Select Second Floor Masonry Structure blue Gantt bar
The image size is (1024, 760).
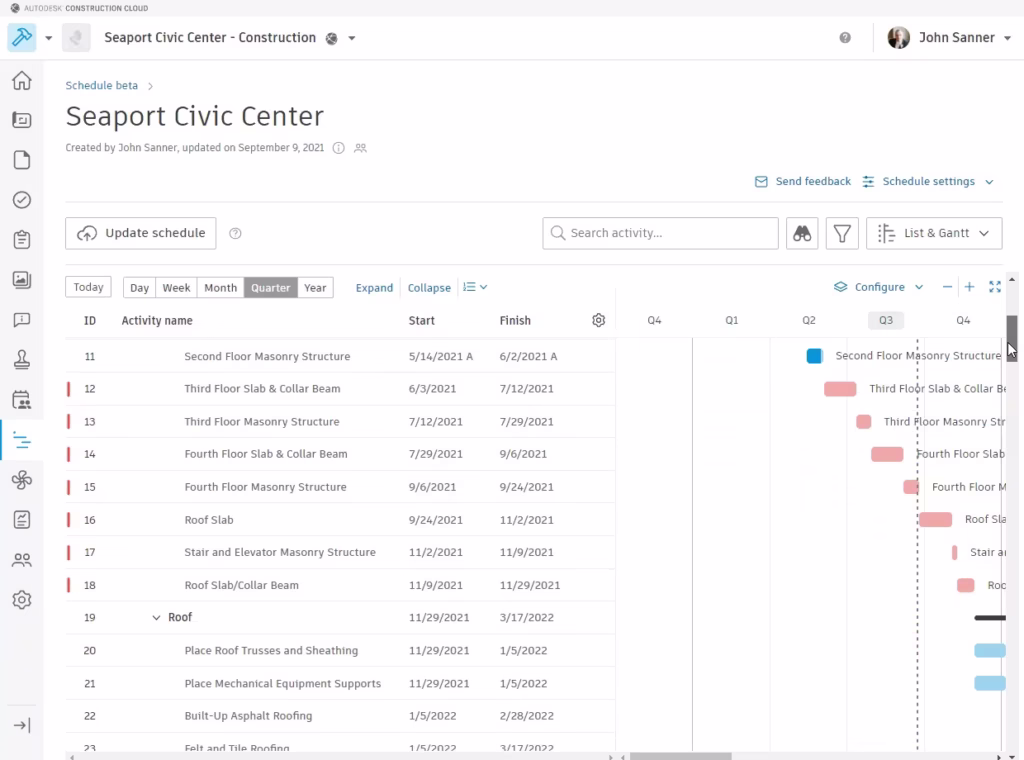click(x=814, y=356)
